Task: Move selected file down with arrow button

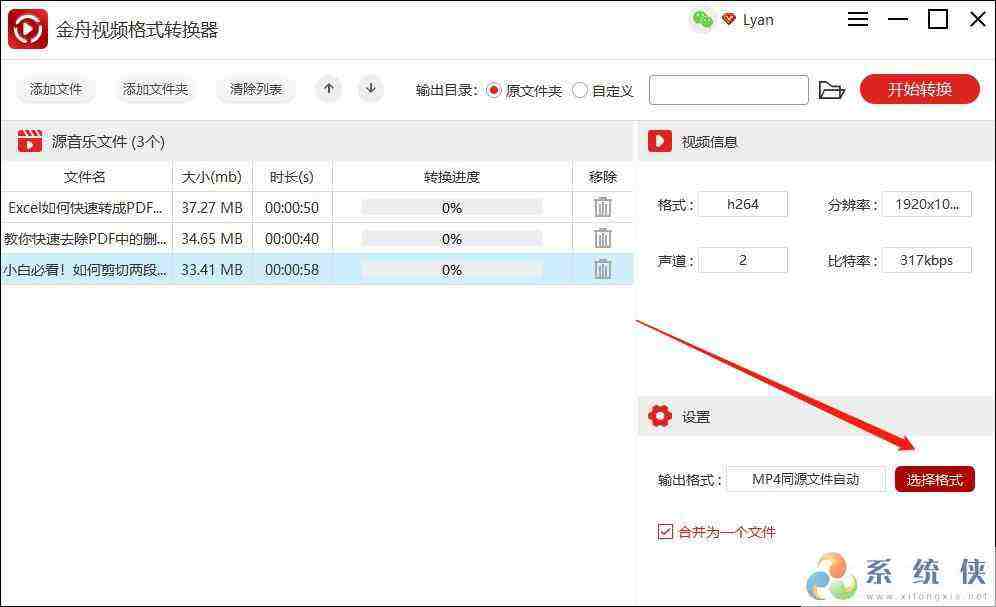Action: pyautogui.click(x=371, y=89)
